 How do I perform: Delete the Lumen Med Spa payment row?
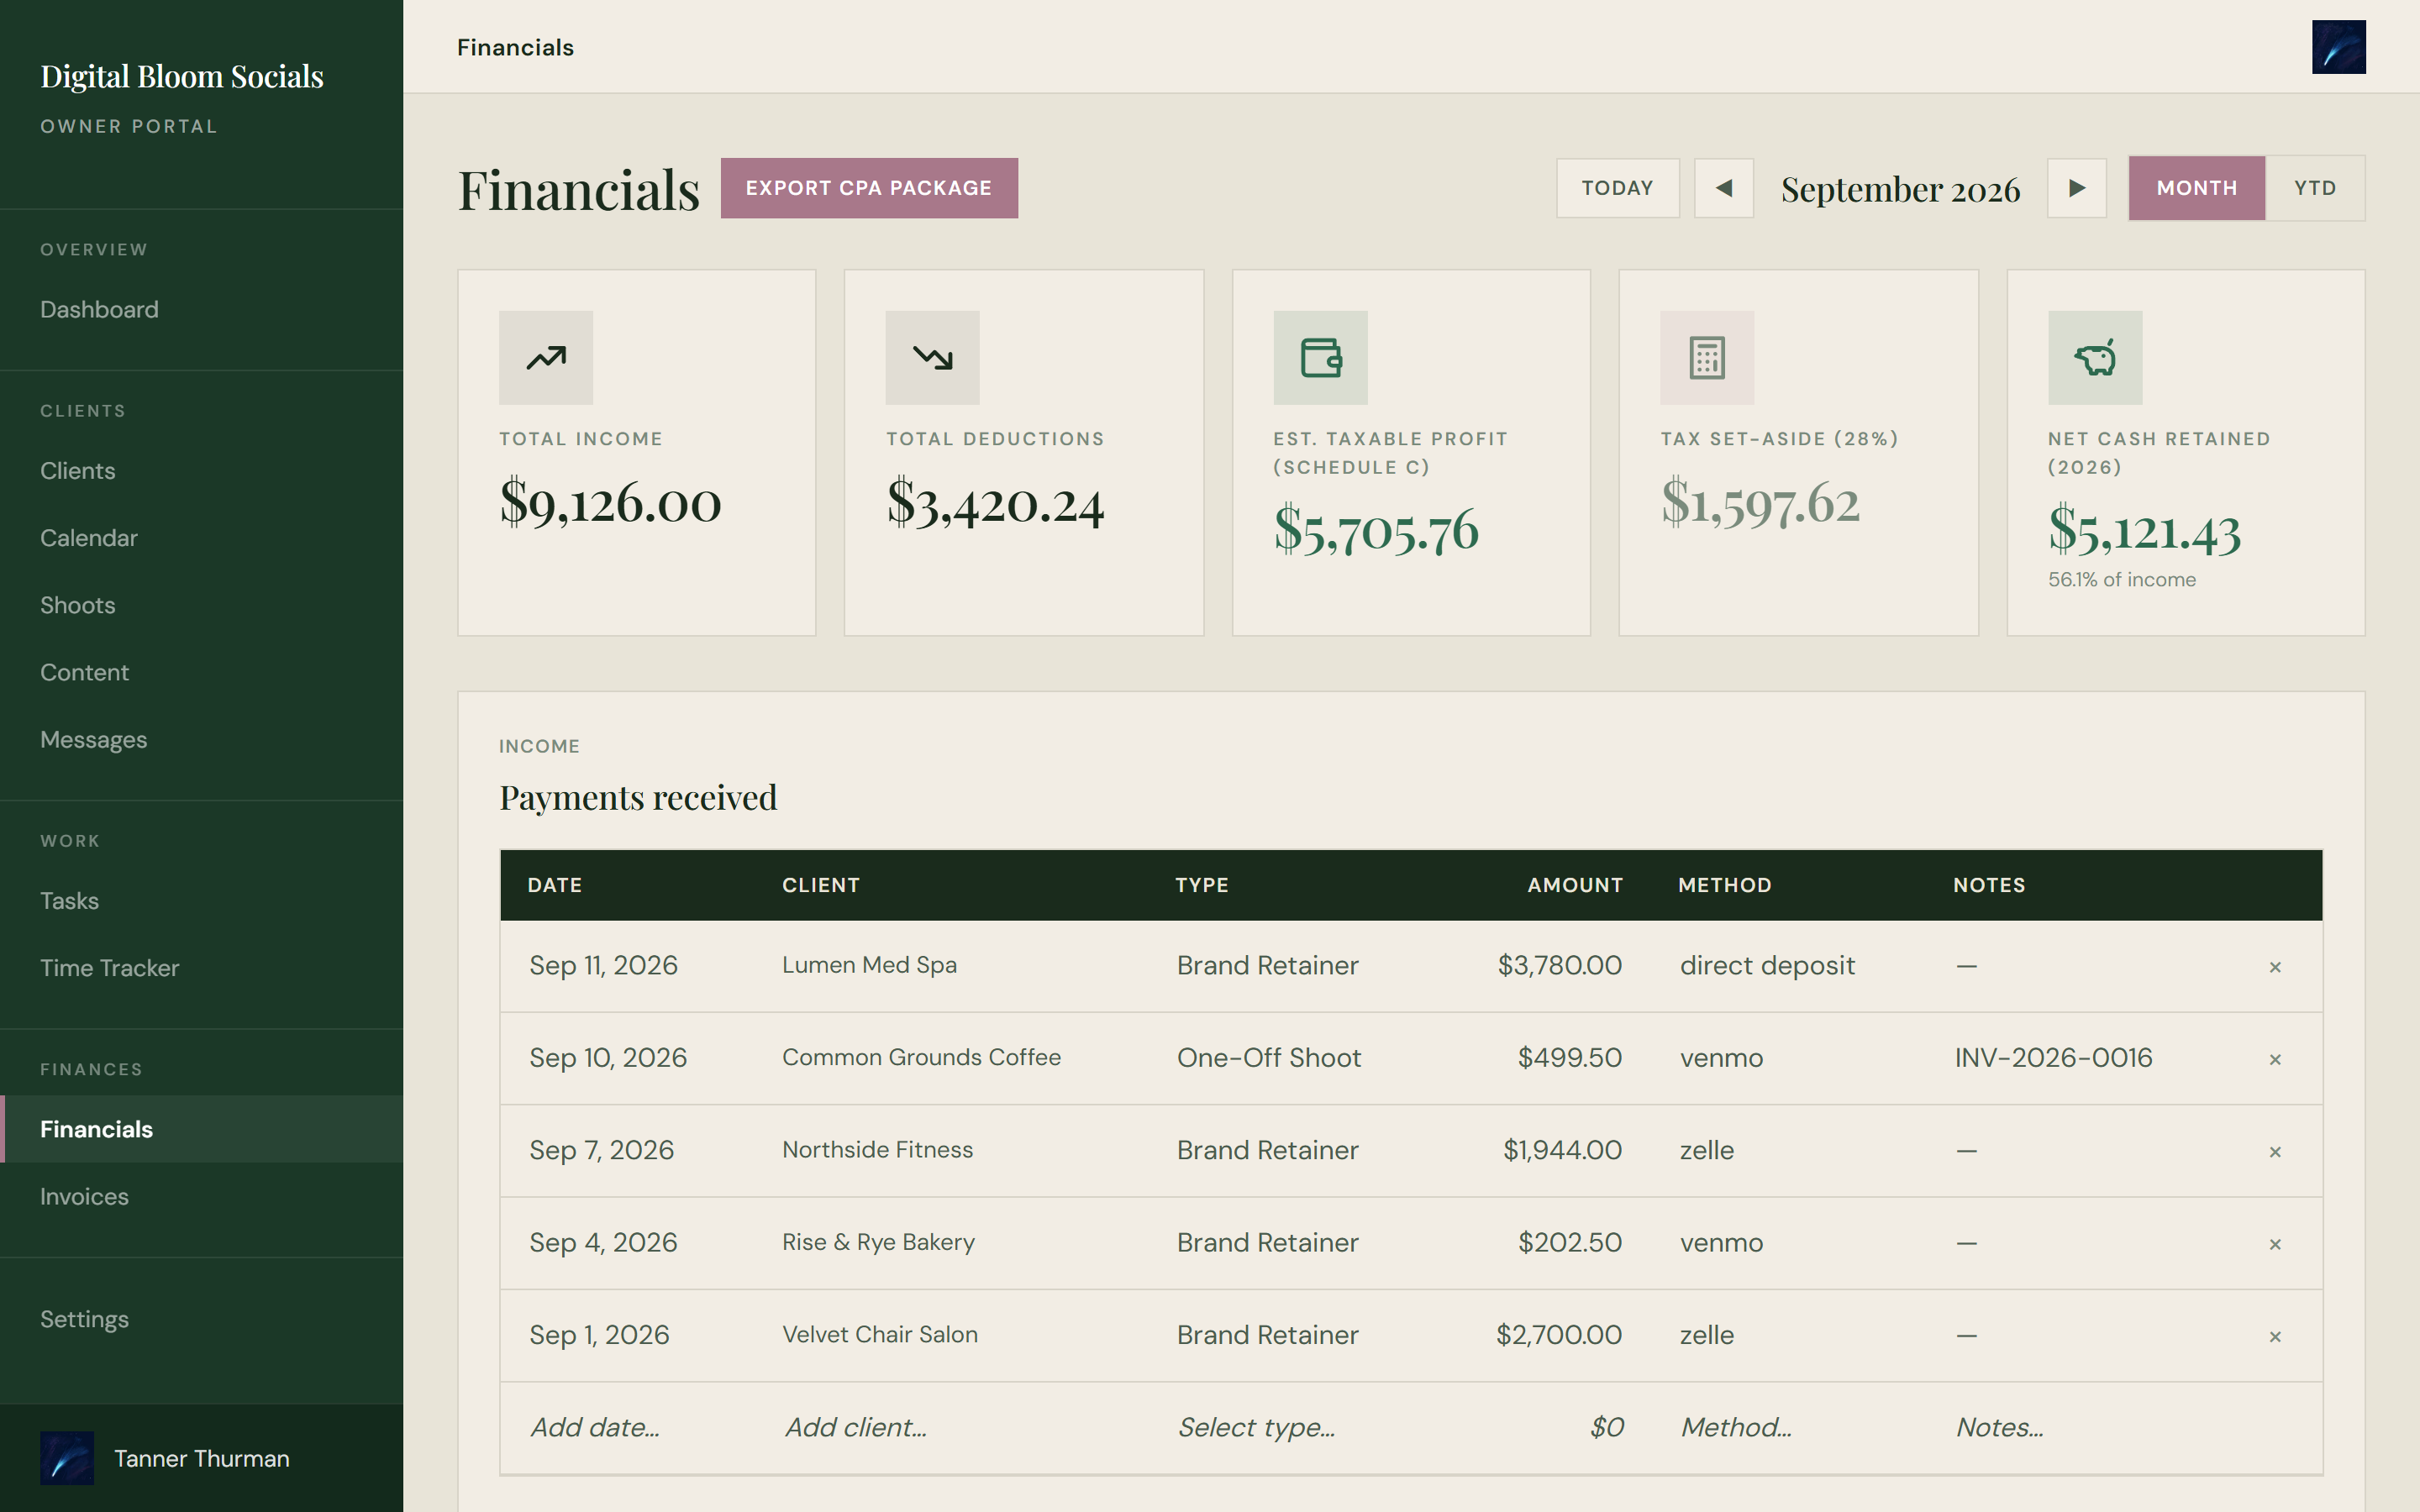(x=2275, y=967)
